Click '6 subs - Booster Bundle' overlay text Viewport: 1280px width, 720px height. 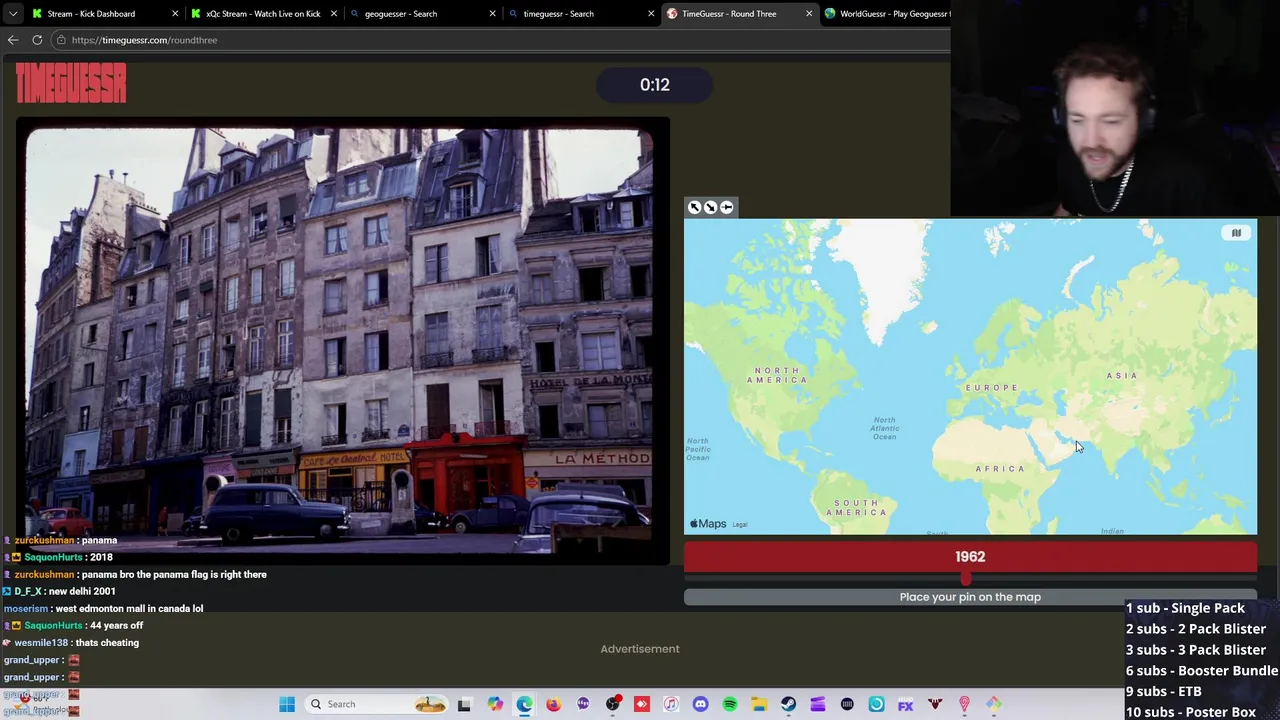point(1202,671)
